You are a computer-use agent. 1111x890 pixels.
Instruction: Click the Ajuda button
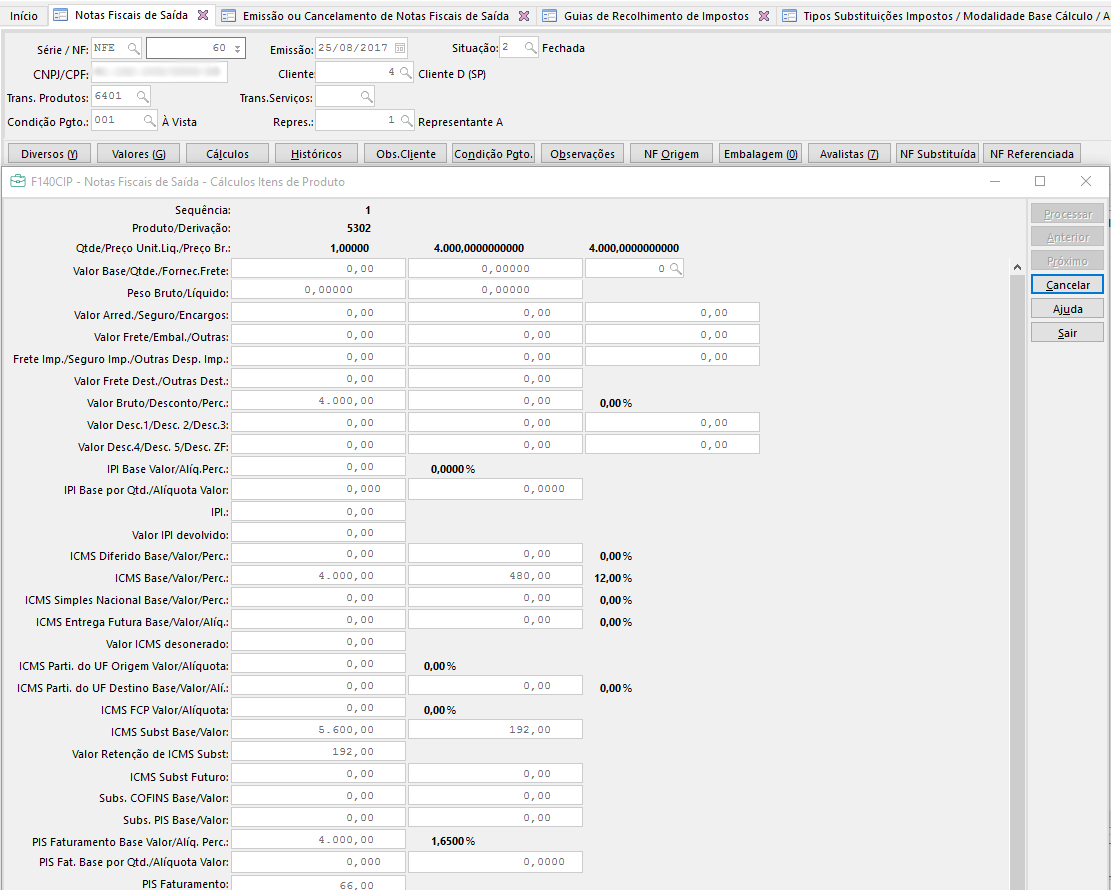(1067, 309)
